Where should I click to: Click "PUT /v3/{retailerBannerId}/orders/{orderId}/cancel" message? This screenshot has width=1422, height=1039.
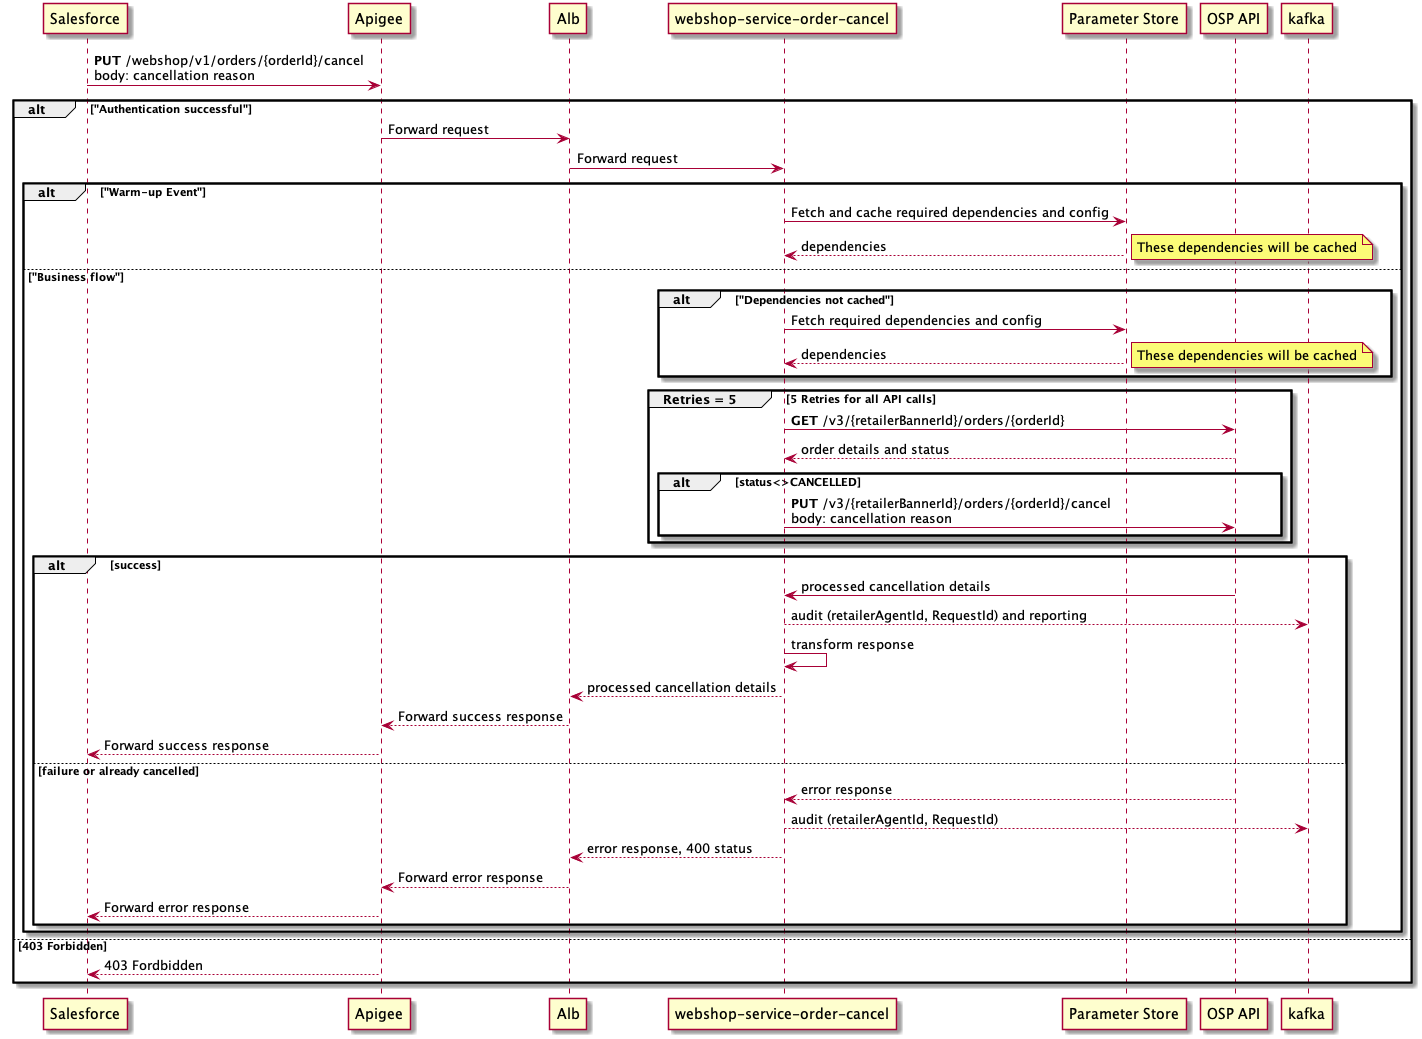[951, 504]
